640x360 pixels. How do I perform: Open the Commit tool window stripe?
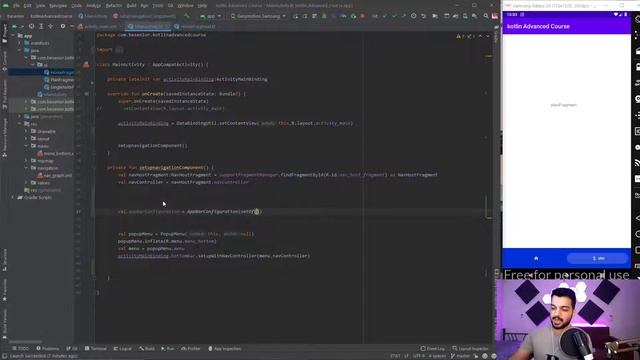pos(4,60)
